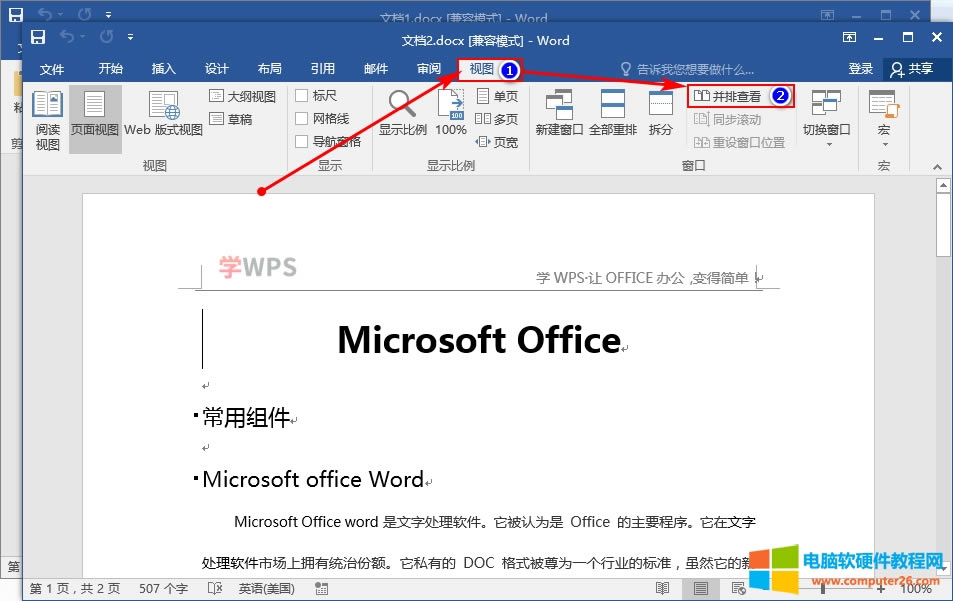The height and width of the screenshot is (601, 953).
Task: Switch to the 审阅 ribbon tab
Action: coord(429,69)
